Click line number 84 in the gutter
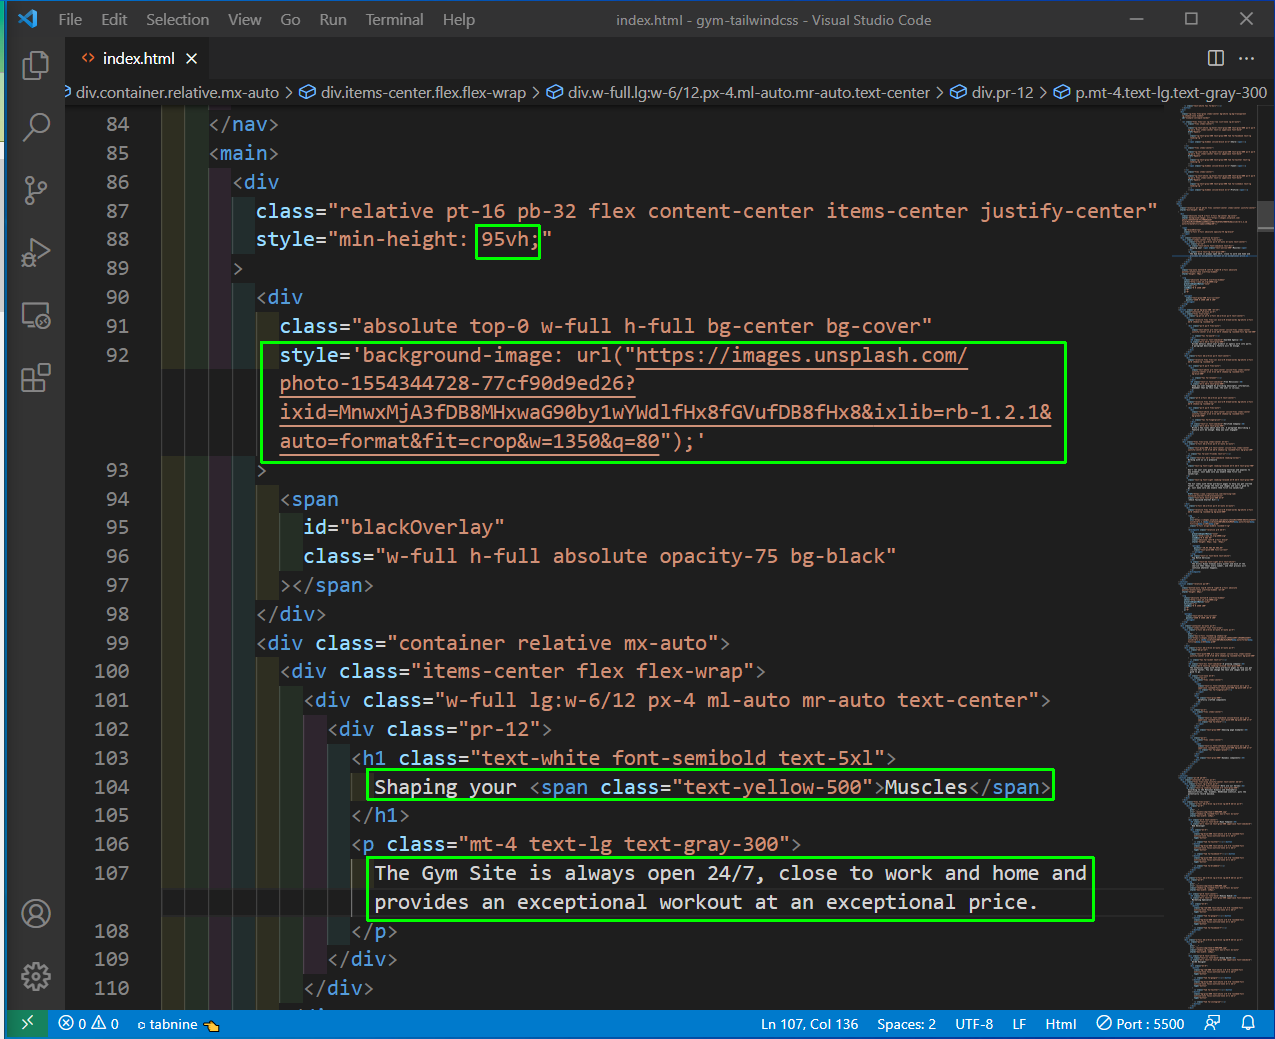 tap(117, 124)
